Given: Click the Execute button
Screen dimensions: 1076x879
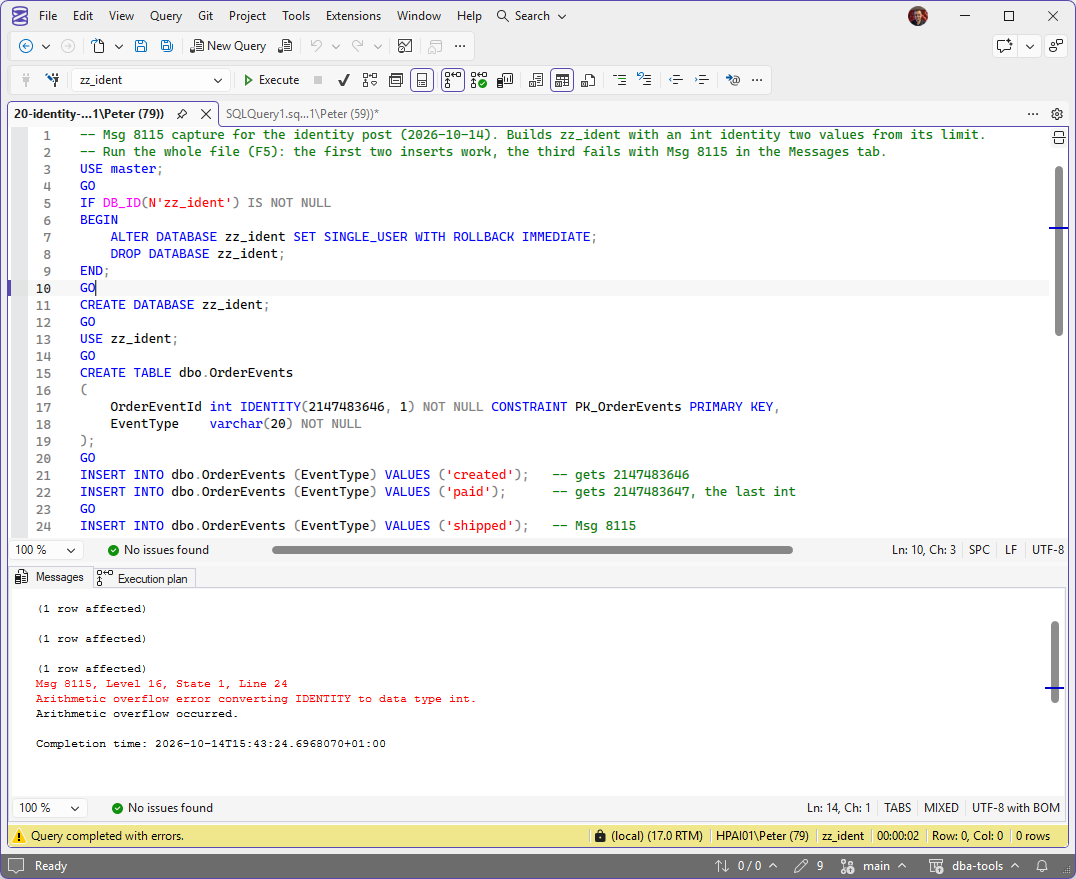Looking at the screenshot, I should coord(272,80).
